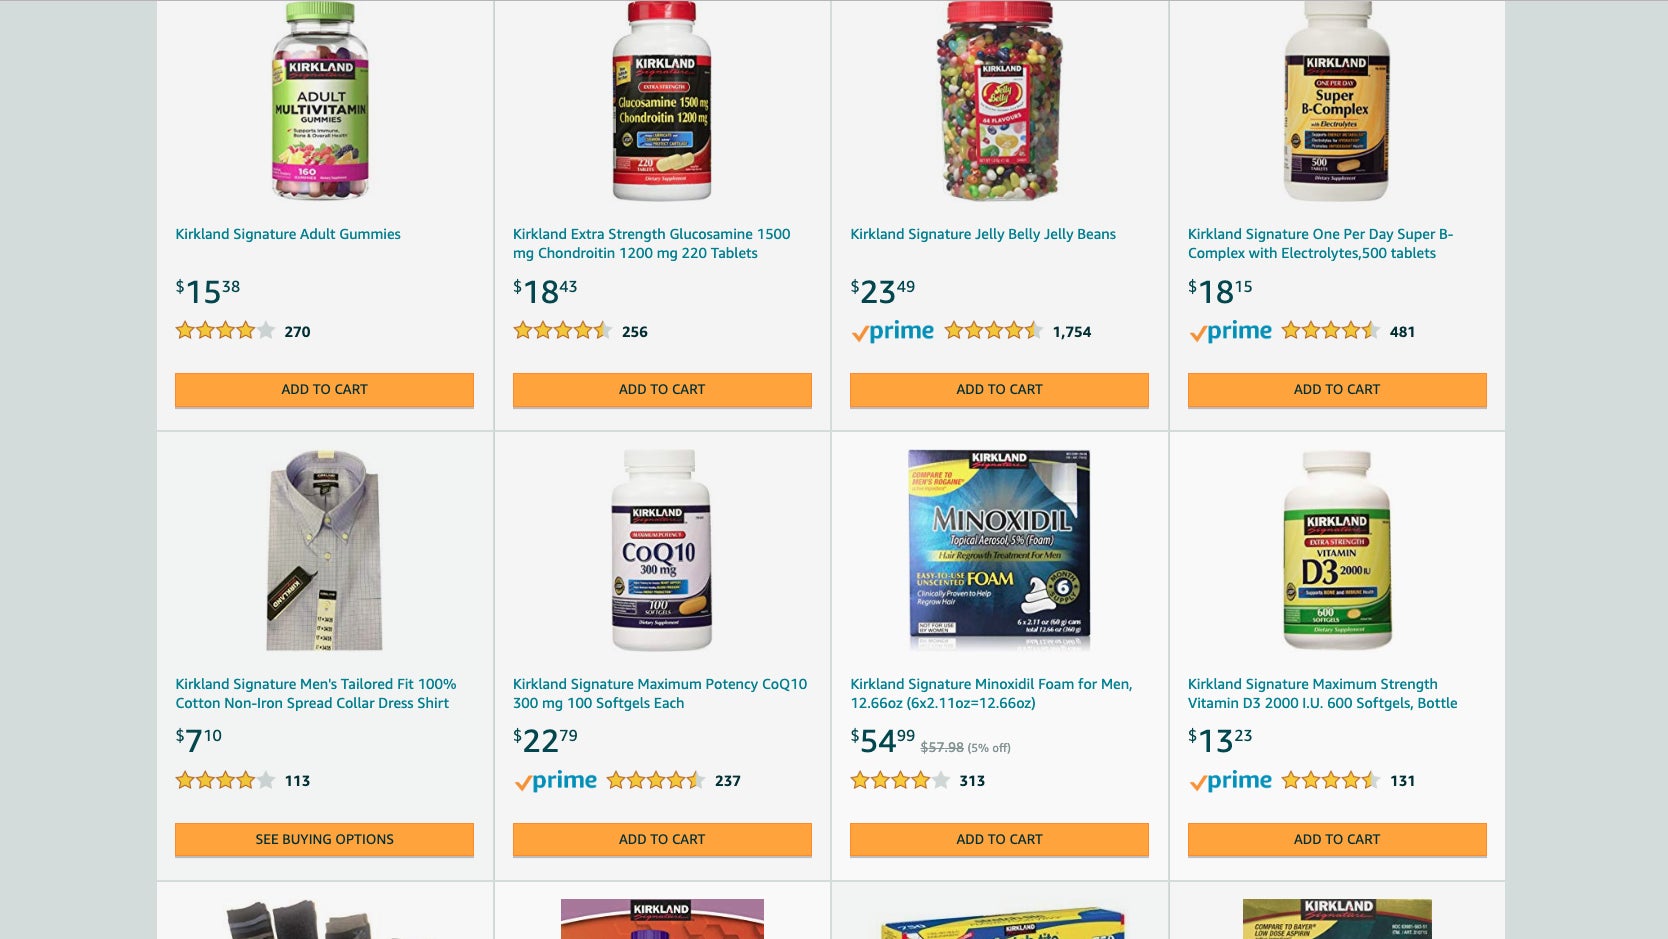Open the Super B-Complex with Electrolytes title link
The height and width of the screenshot is (939, 1668).
pos(1320,243)
